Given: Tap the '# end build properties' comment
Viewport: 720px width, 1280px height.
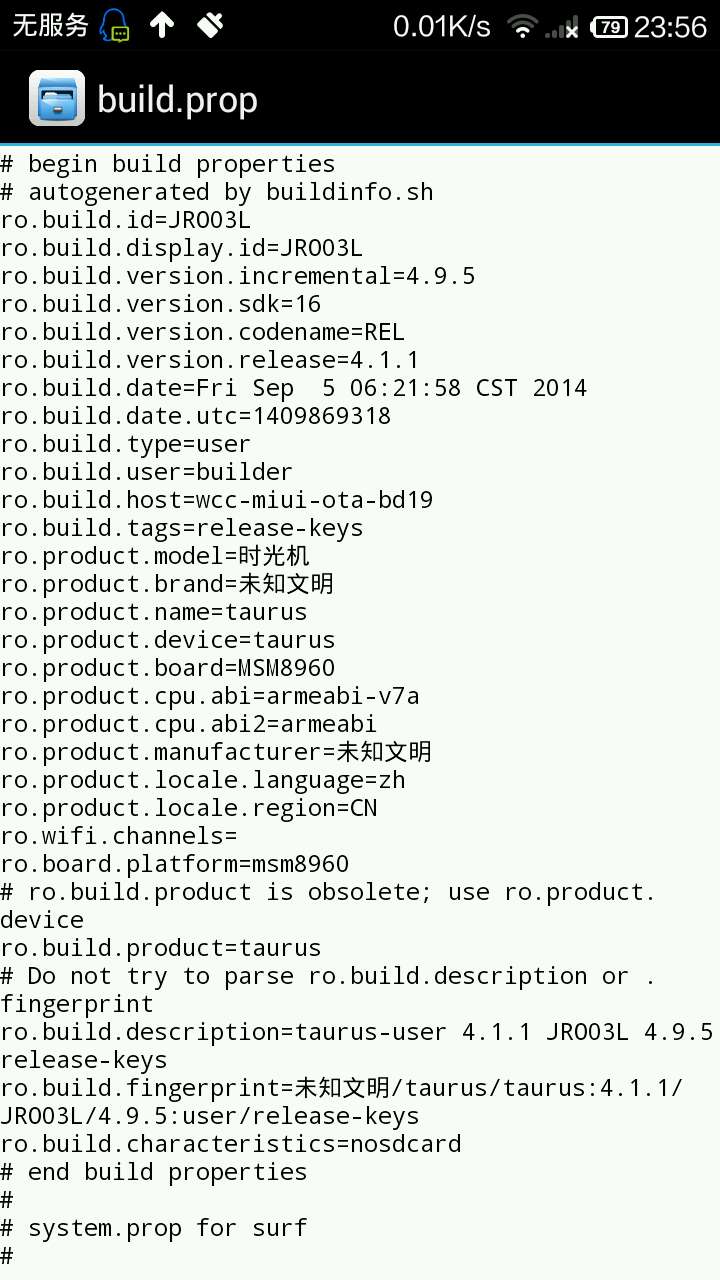Looking at the screenshot, I should pyautogui.click(x=153, y=1172).
